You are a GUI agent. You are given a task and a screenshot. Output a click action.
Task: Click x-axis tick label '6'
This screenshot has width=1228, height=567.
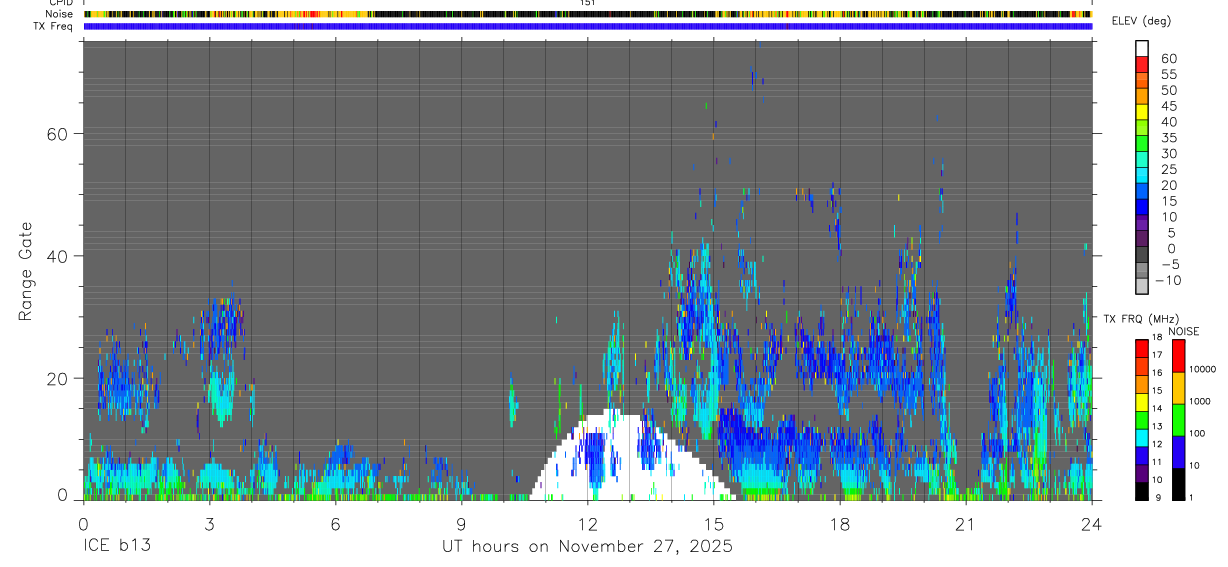click(x=336, y=524)
